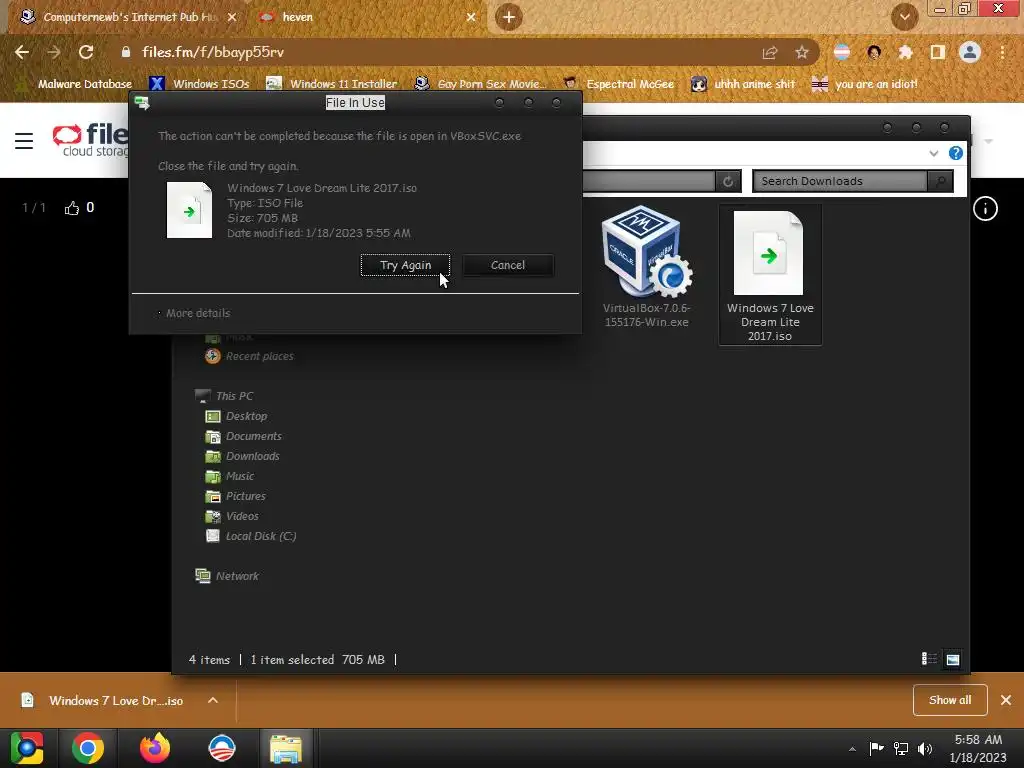Open Desktop folder in navigation pane

[236, 416]
